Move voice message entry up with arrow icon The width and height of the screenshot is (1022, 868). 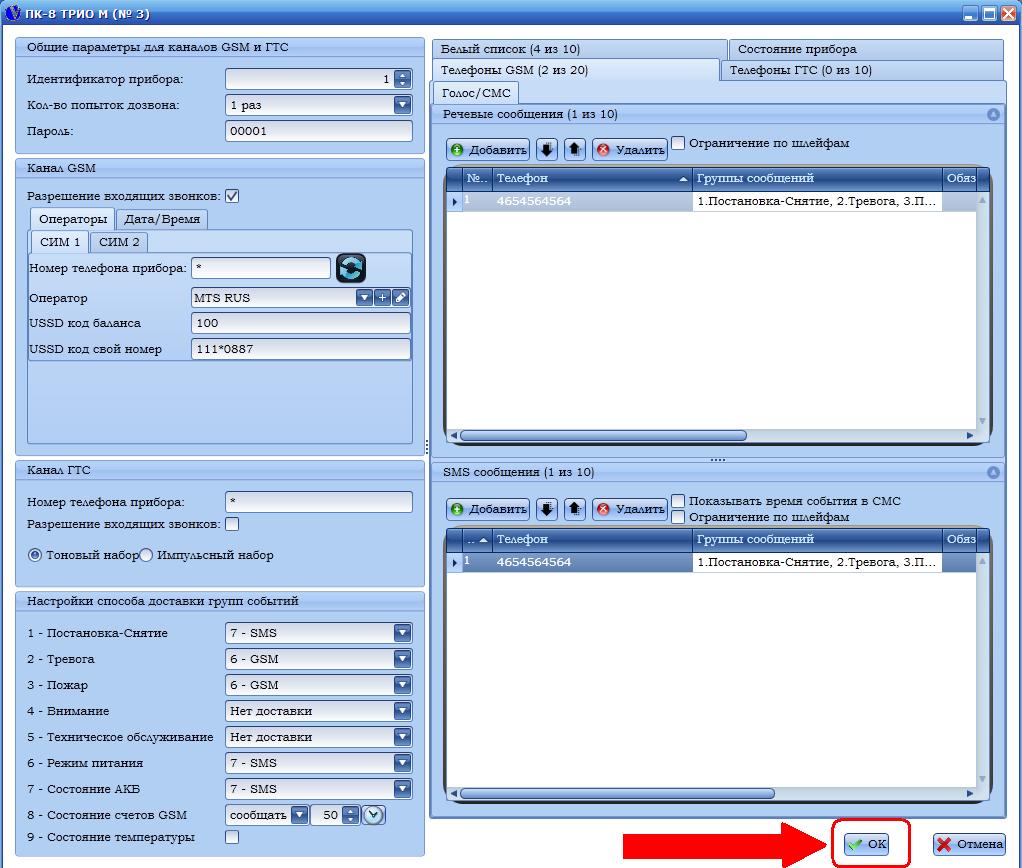point(575,150)
